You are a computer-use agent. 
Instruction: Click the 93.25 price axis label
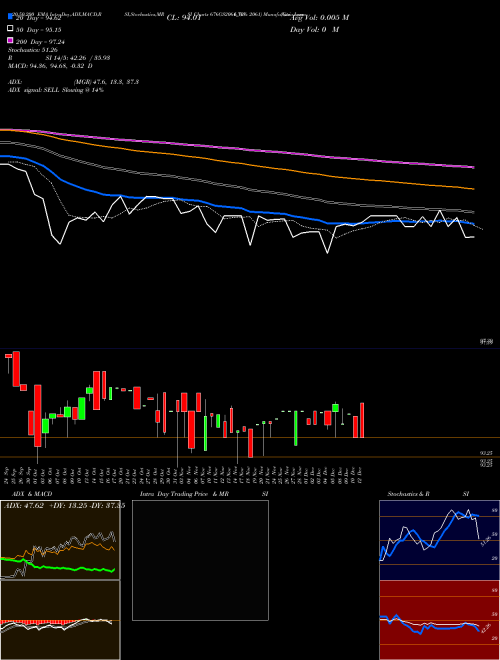486,453
